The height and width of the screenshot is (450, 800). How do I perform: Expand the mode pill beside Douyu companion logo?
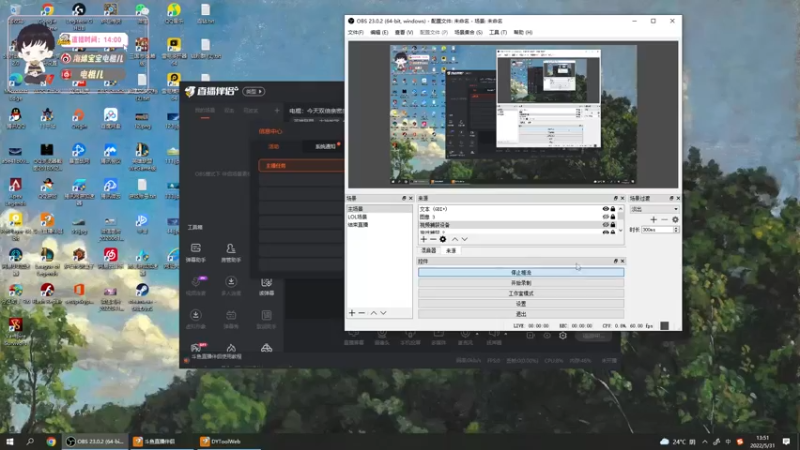click(254, 91)
